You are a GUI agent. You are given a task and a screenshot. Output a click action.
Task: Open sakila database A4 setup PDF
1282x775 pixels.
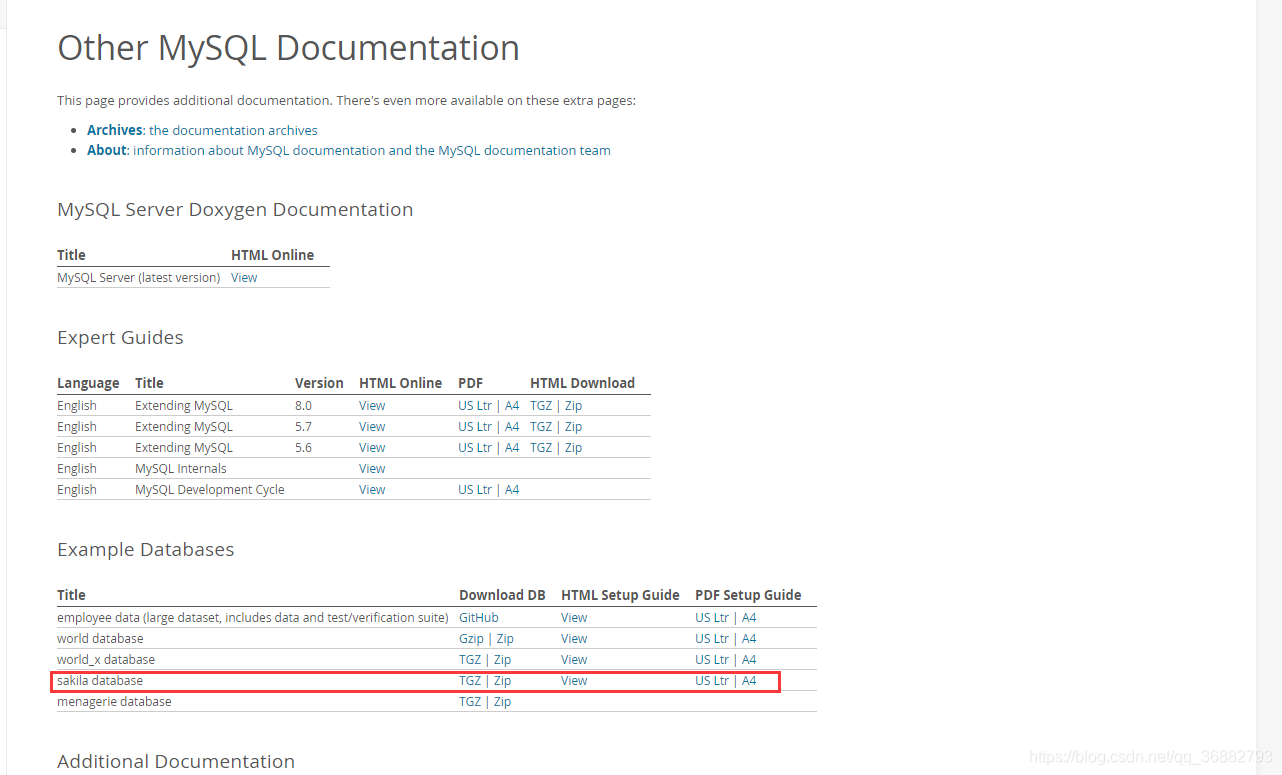click(x=749, y=681)
